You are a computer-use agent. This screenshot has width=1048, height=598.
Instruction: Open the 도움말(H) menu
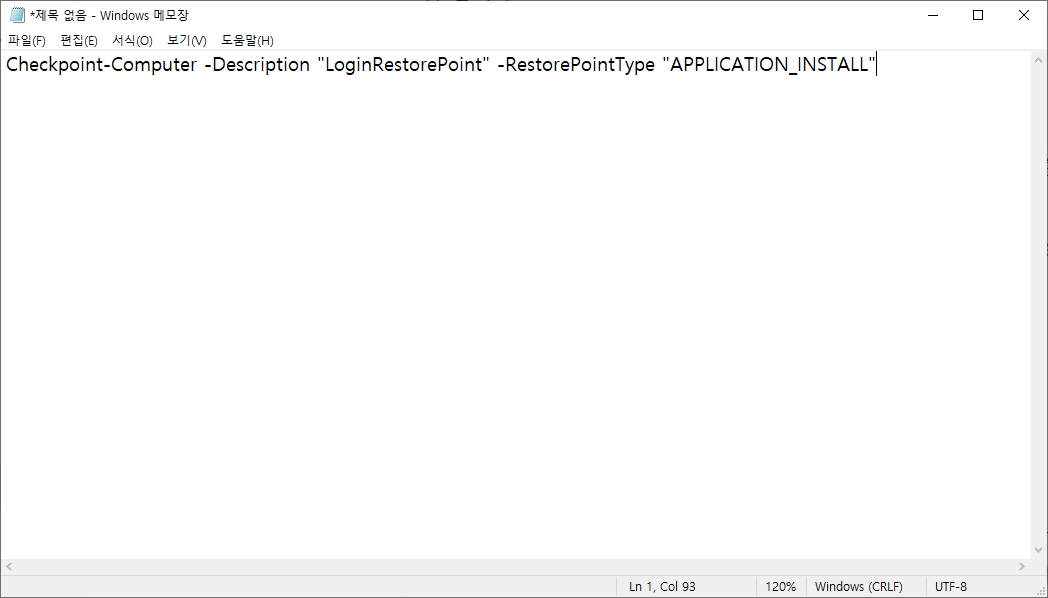pyautogui.click(x=247, y=41)
